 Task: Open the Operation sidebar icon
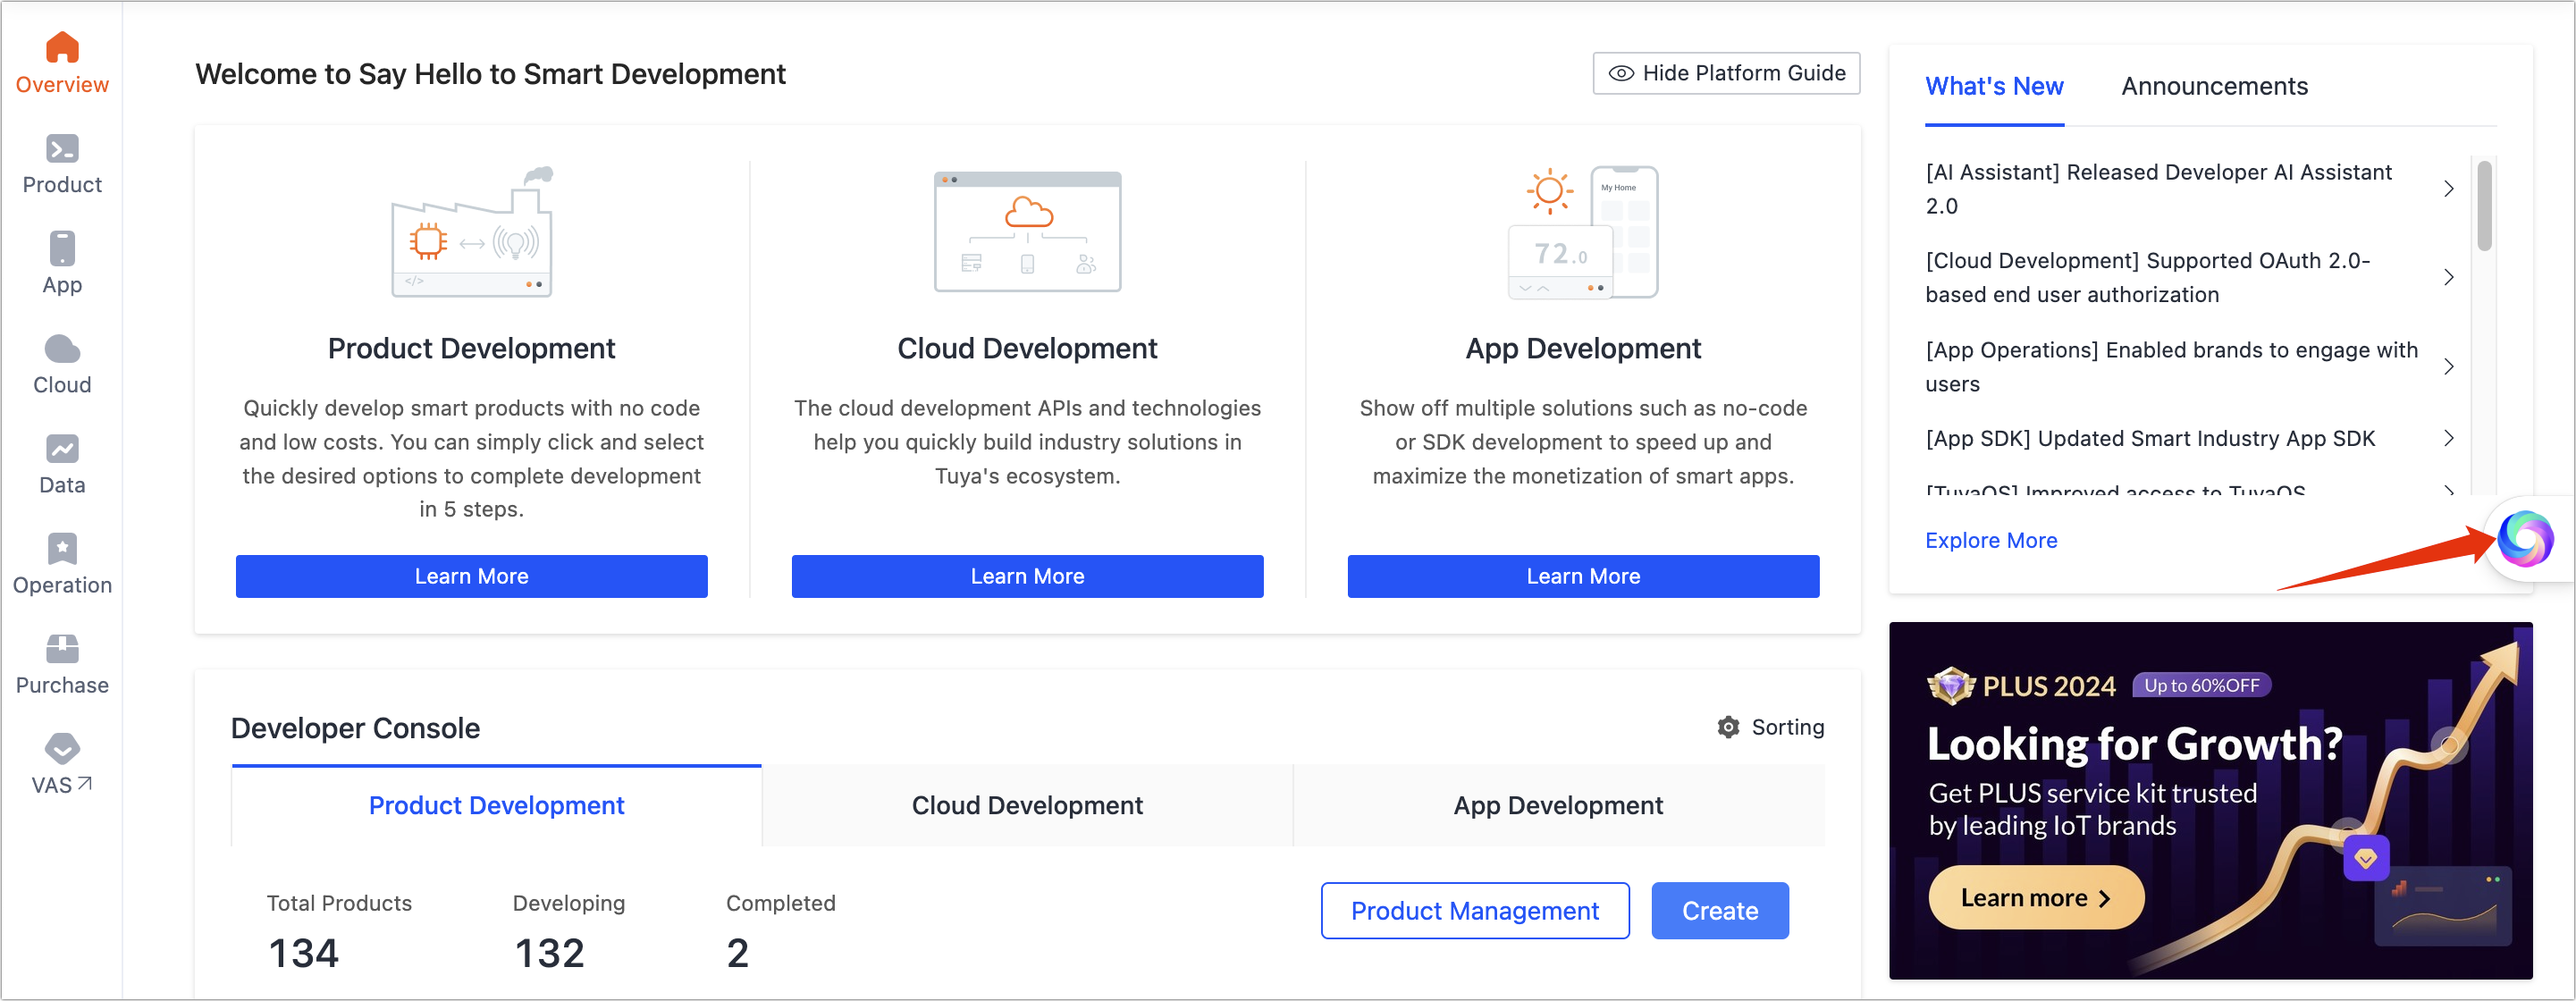click(62, 548)
